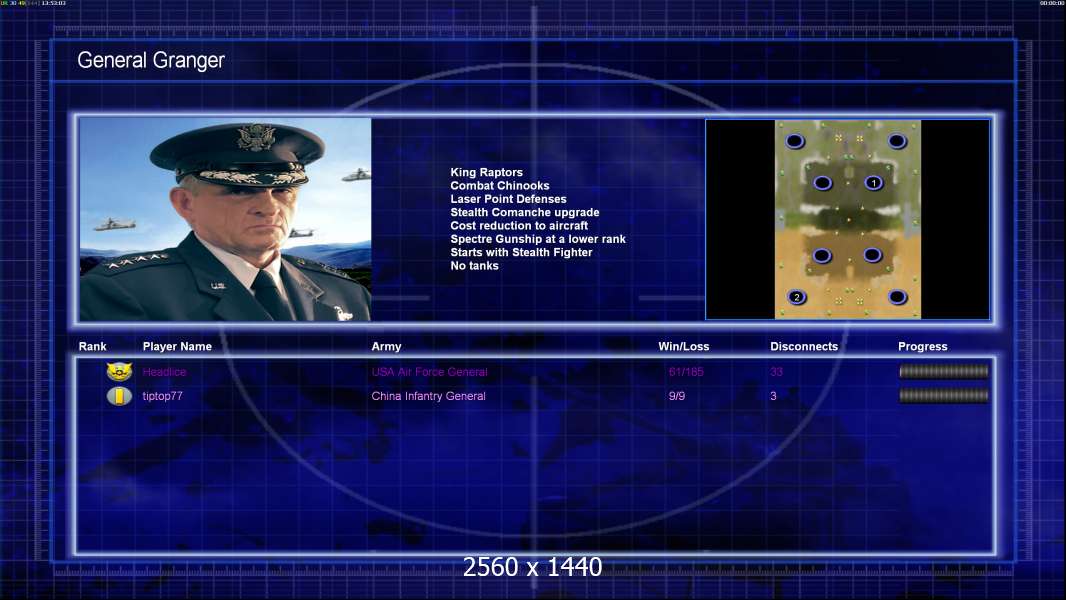
Task: Select player name tiptop77
Action: point(162,396)
